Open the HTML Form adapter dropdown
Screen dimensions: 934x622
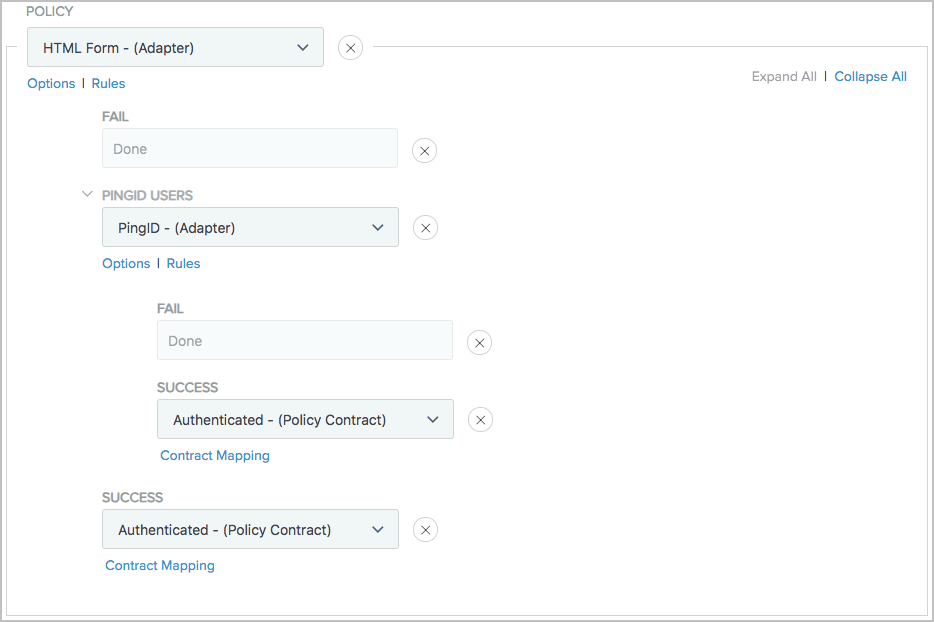point(303,47)
